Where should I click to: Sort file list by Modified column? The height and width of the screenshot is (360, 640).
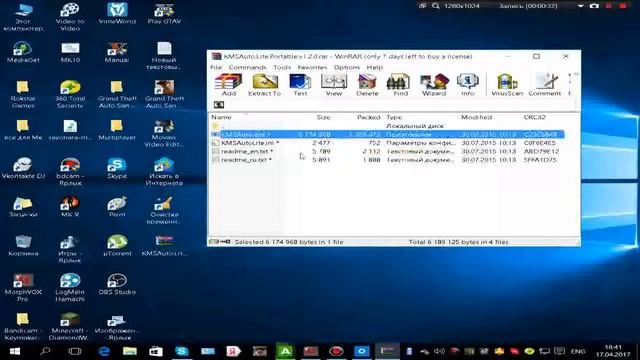476,117
